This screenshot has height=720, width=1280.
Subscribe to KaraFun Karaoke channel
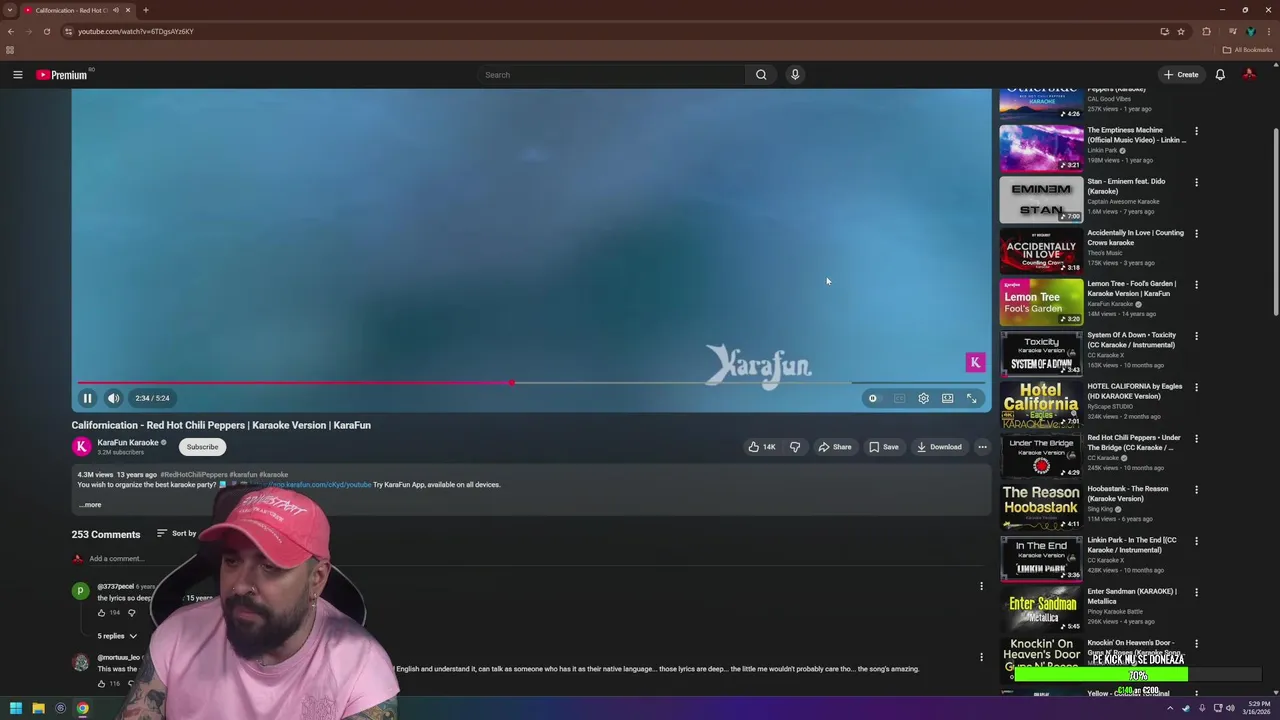tap(202, 447)
